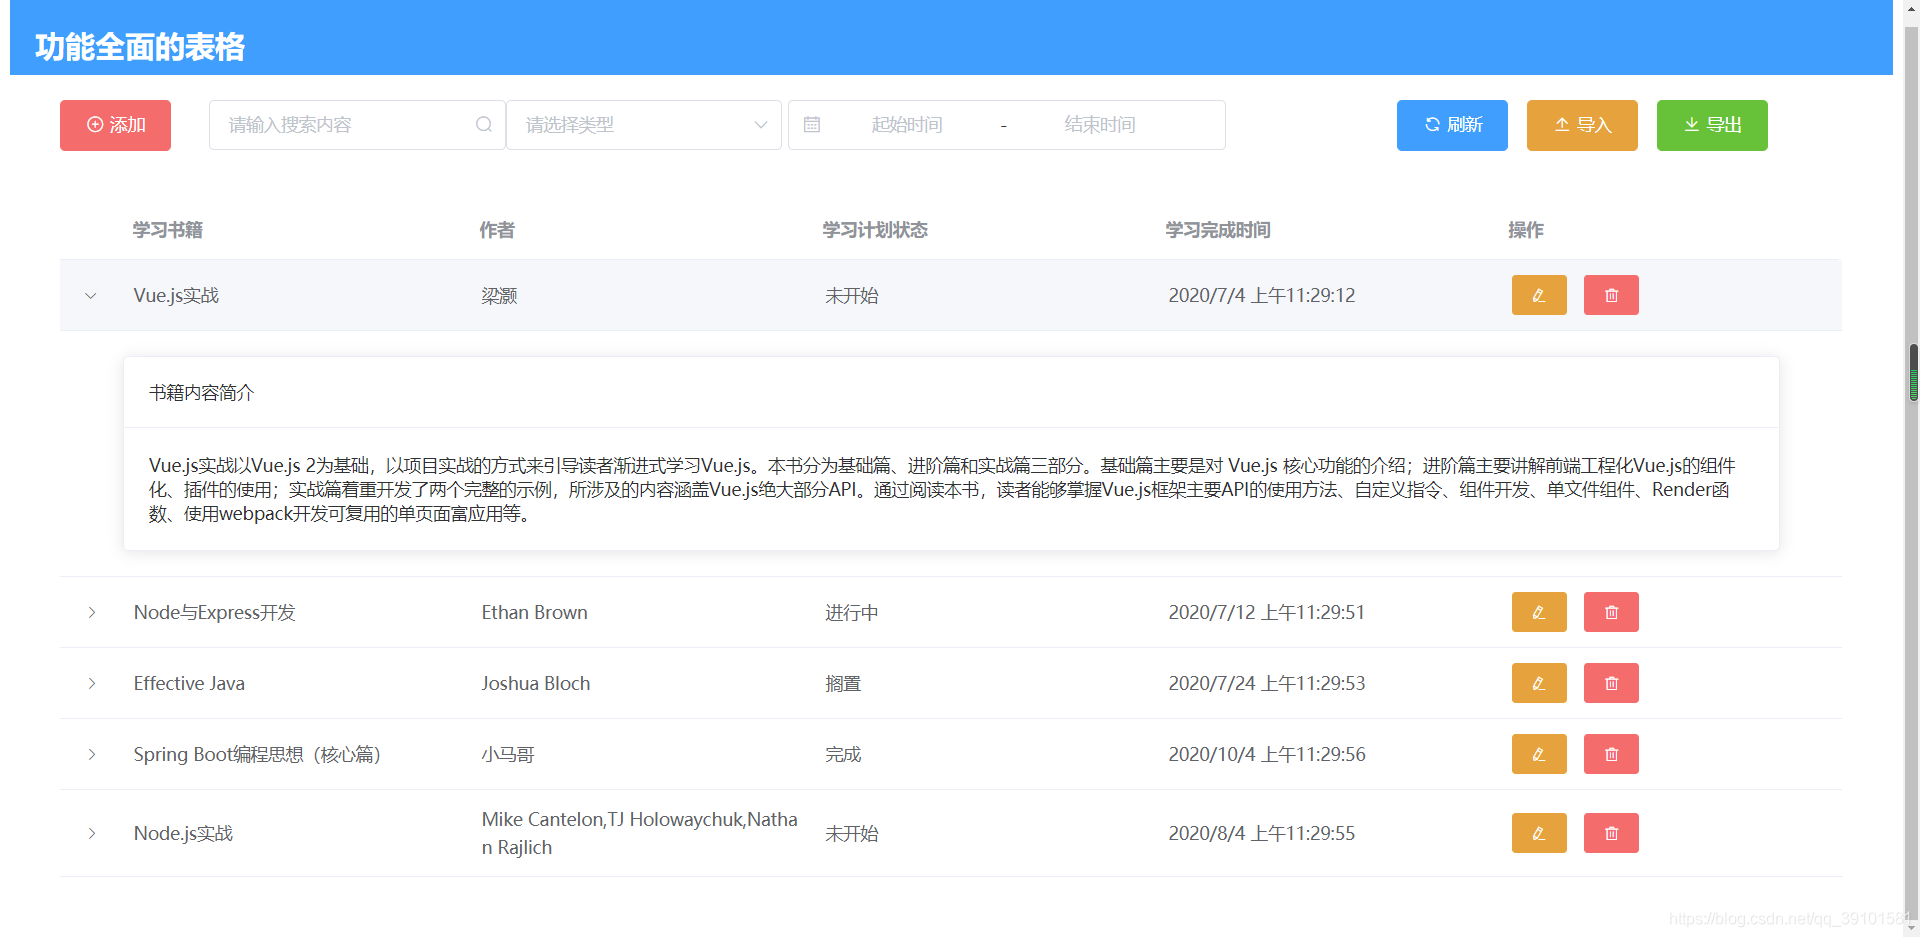Click the date 2020/10/4 上午11:29:56
Image resolution: width=1920 pixels, height=937 pixels.
point(1267,754)
